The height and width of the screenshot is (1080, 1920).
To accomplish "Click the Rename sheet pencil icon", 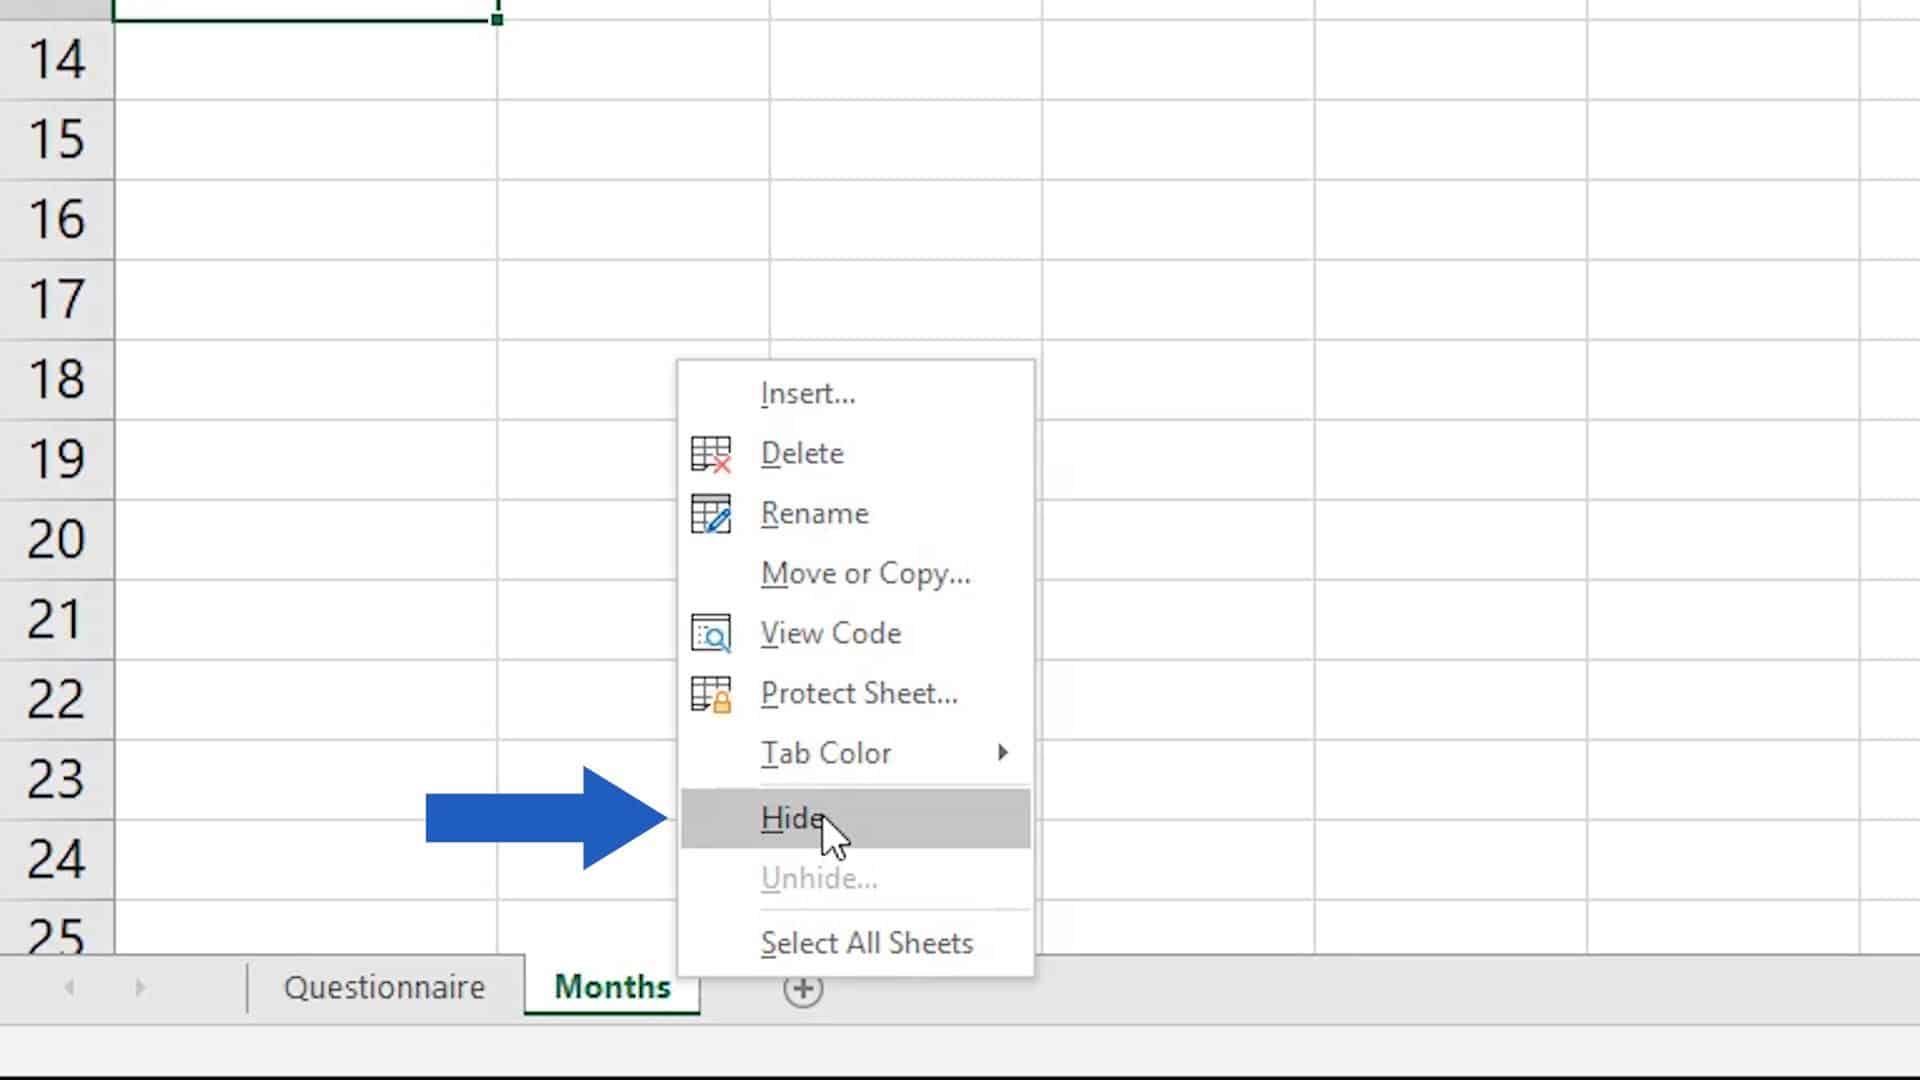I will [x=711, y=514].
